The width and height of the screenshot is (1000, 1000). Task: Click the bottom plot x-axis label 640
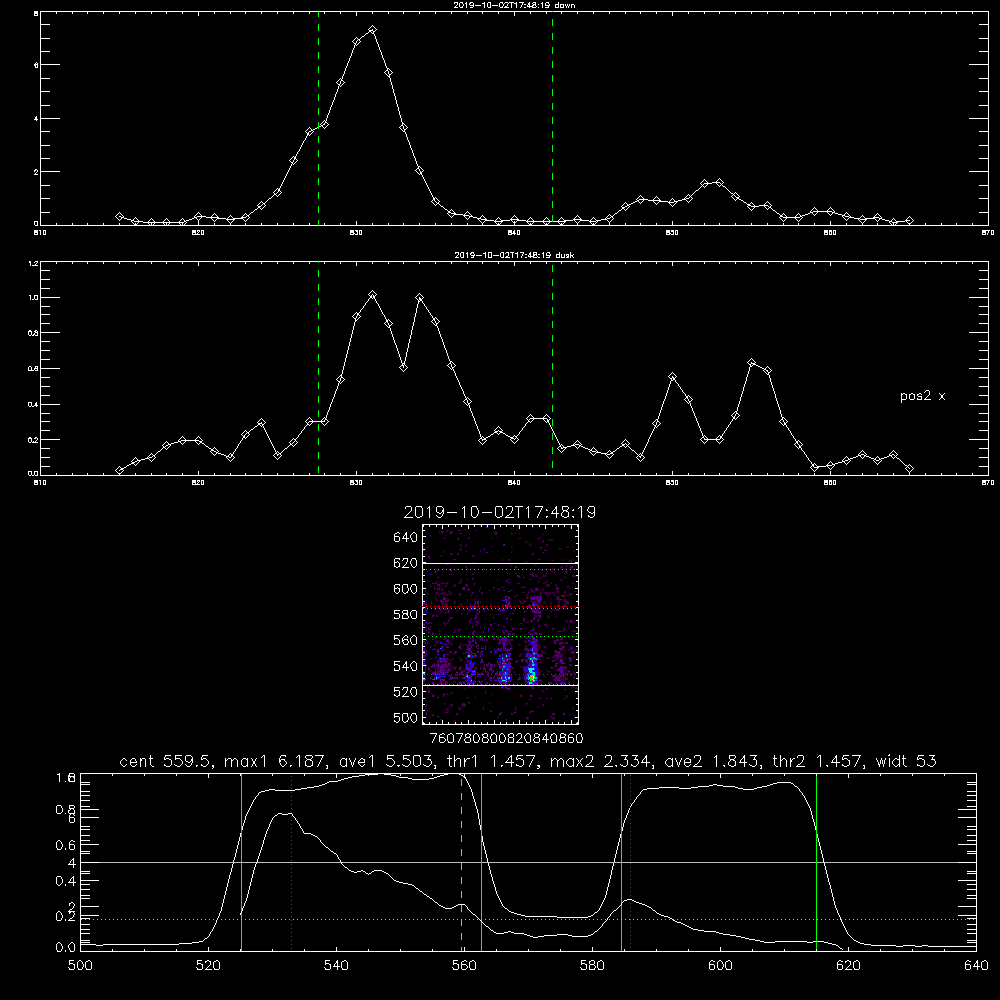click(x=976, y=966)
